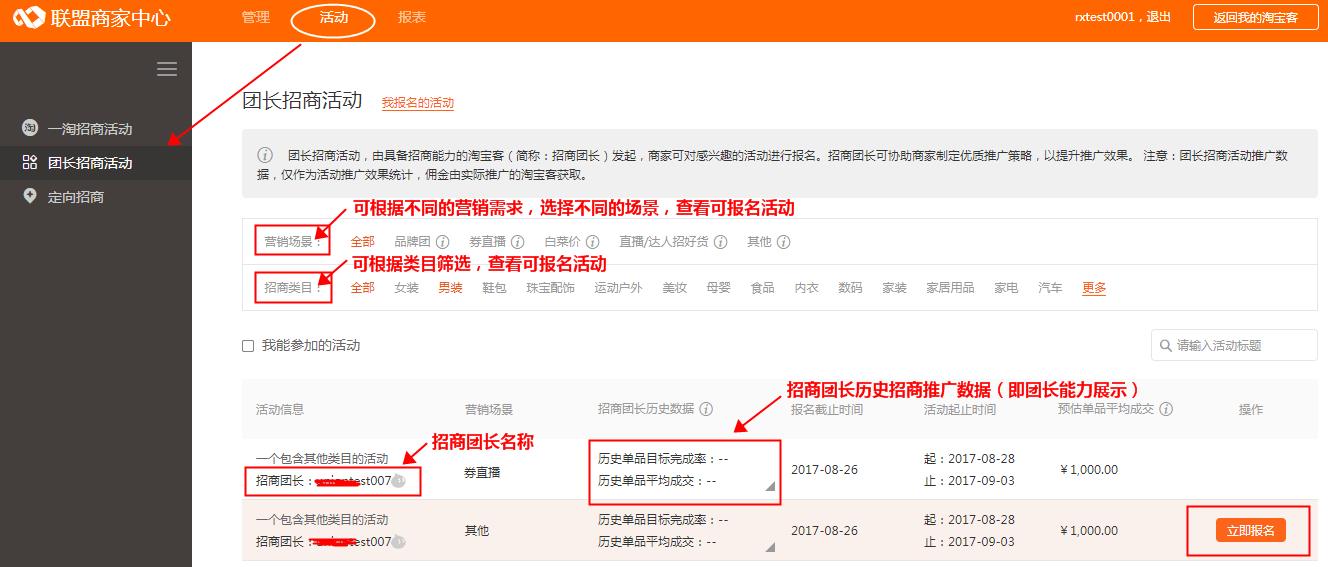Filter category by 数码
The width and height of the screenshot is (1328, 567).
(x=850, y=288)
